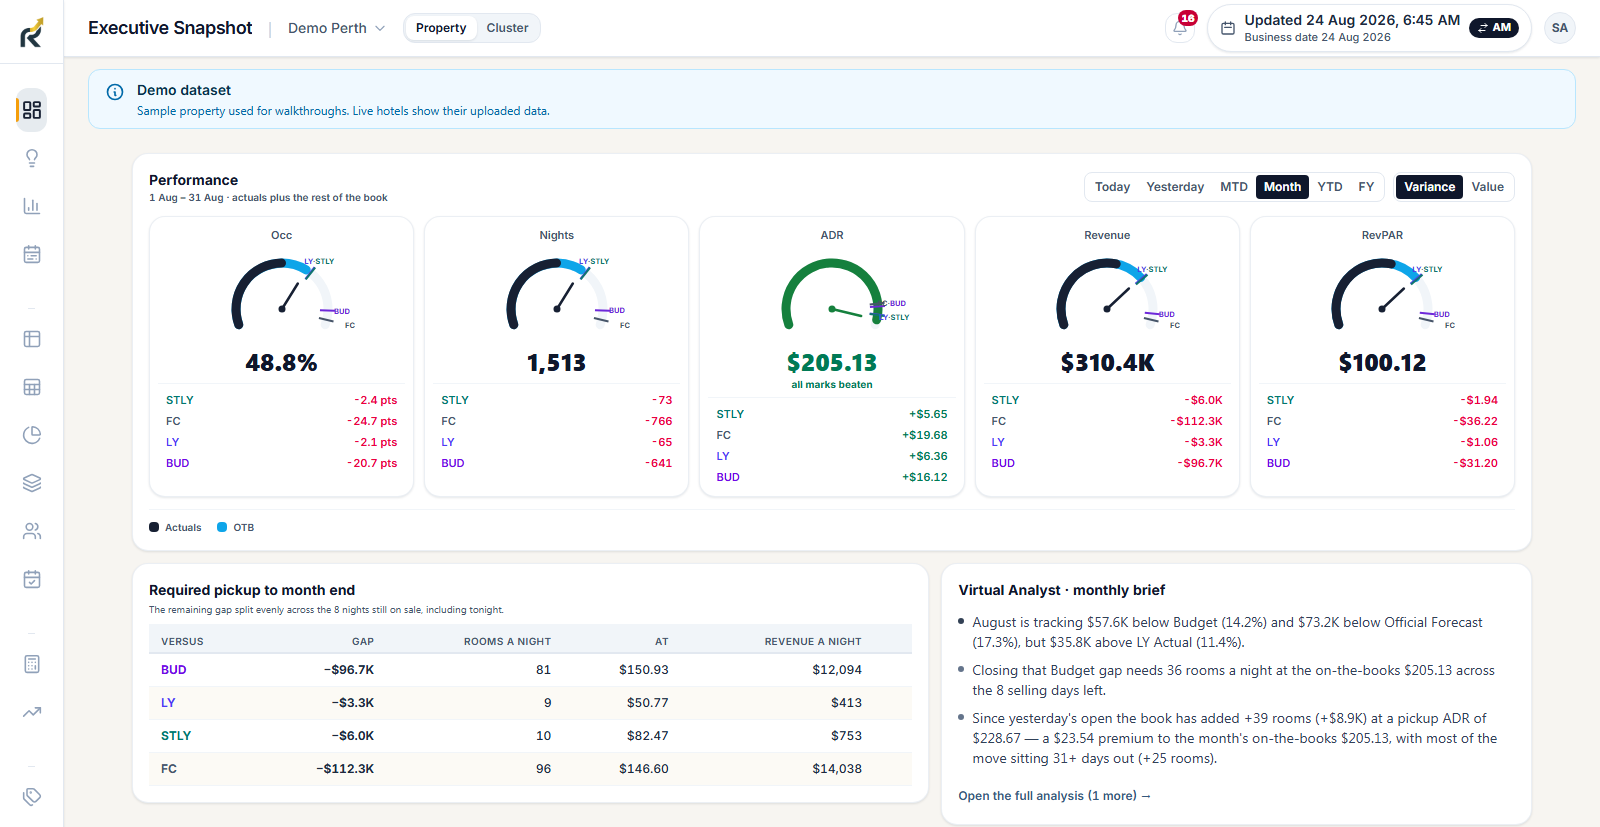Click the Executive Snapshot title
Screen dimensions: 1600x827
tap(170, 28)
